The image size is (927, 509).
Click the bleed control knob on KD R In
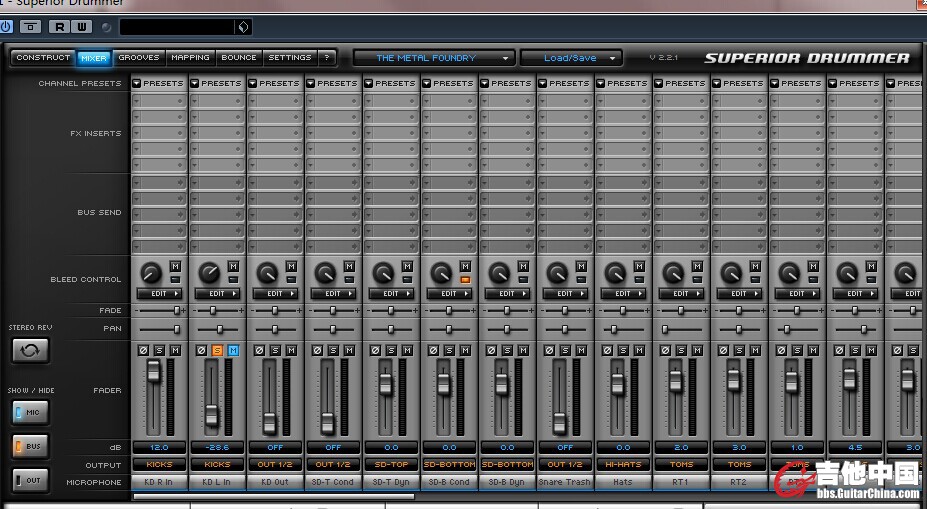coord(151,272)
